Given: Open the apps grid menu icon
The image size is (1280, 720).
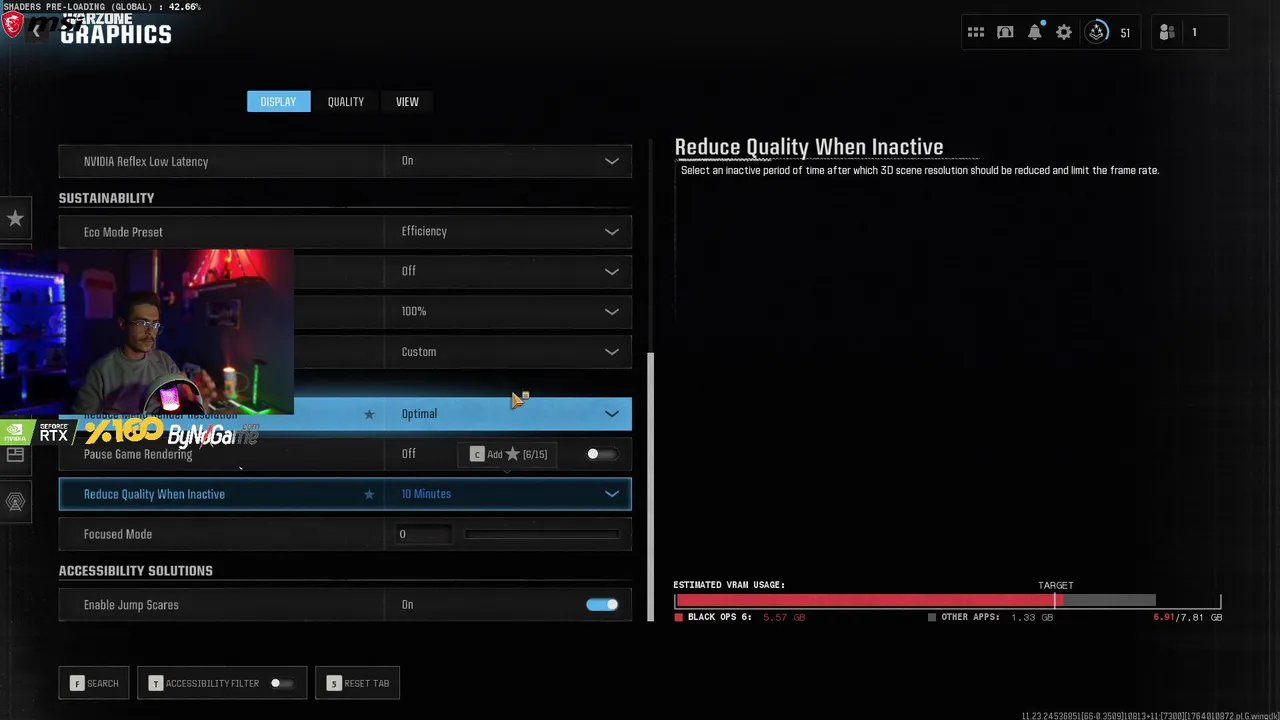Looking at the screenshot, I should 976,32.
